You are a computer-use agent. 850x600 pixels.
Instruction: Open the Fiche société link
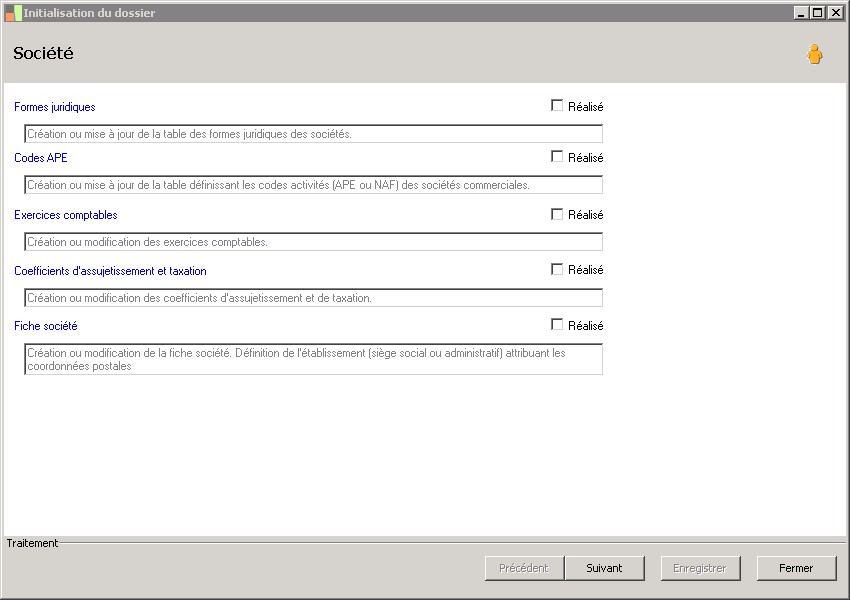point(46,326)
